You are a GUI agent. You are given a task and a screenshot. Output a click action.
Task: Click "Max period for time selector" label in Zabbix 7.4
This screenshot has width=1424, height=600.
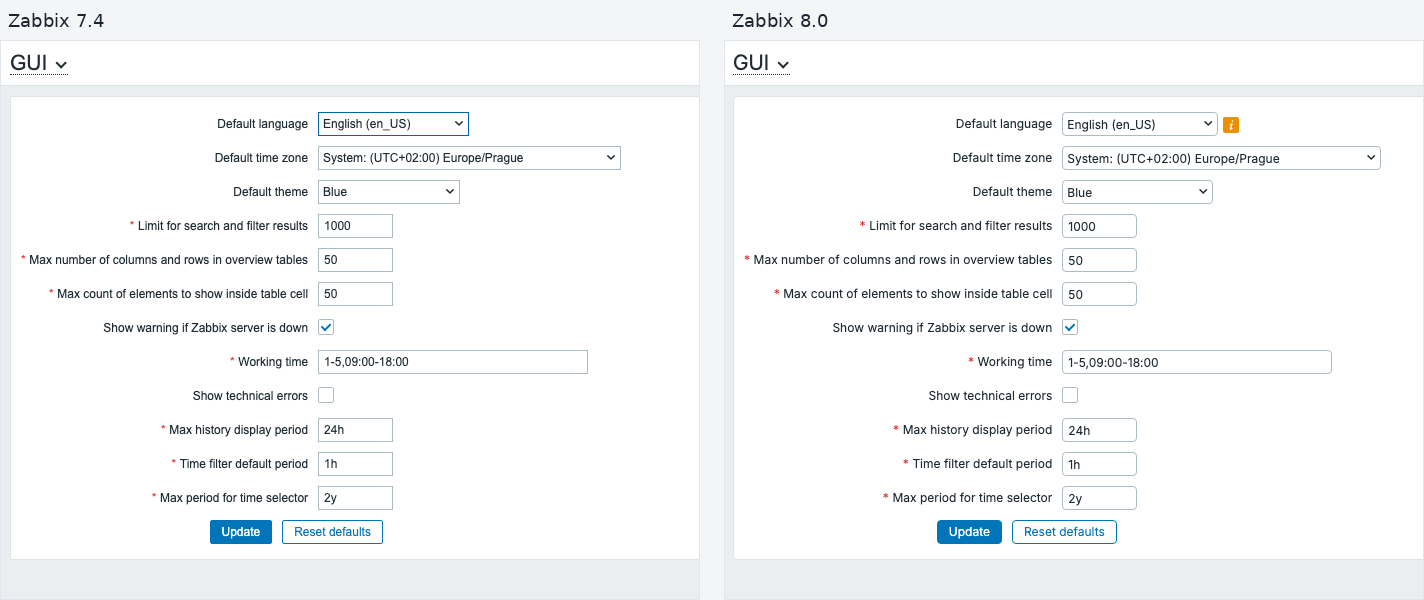[234, 498]
